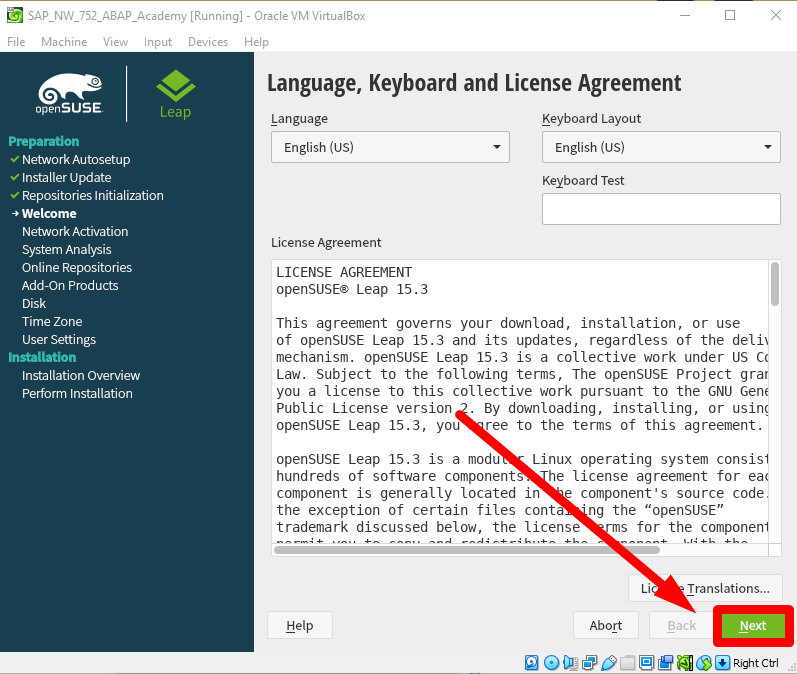Open the Devices menu
797x674 pixels.
pyautogui.click(x=208, y=42)
